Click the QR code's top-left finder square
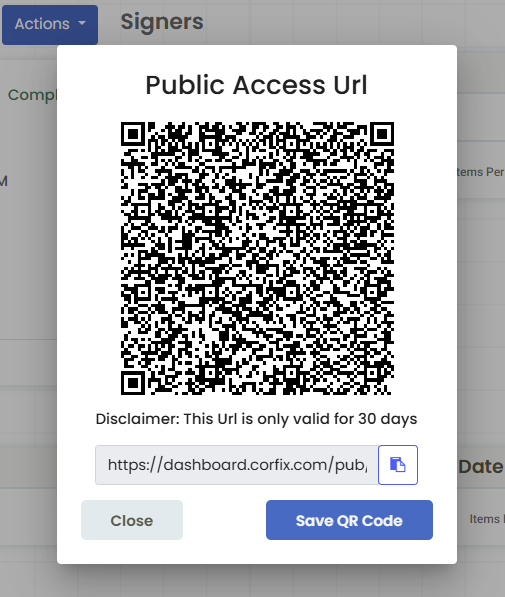Image resolution: width=505 pixels, height=597 pixels. pos(133,134)
